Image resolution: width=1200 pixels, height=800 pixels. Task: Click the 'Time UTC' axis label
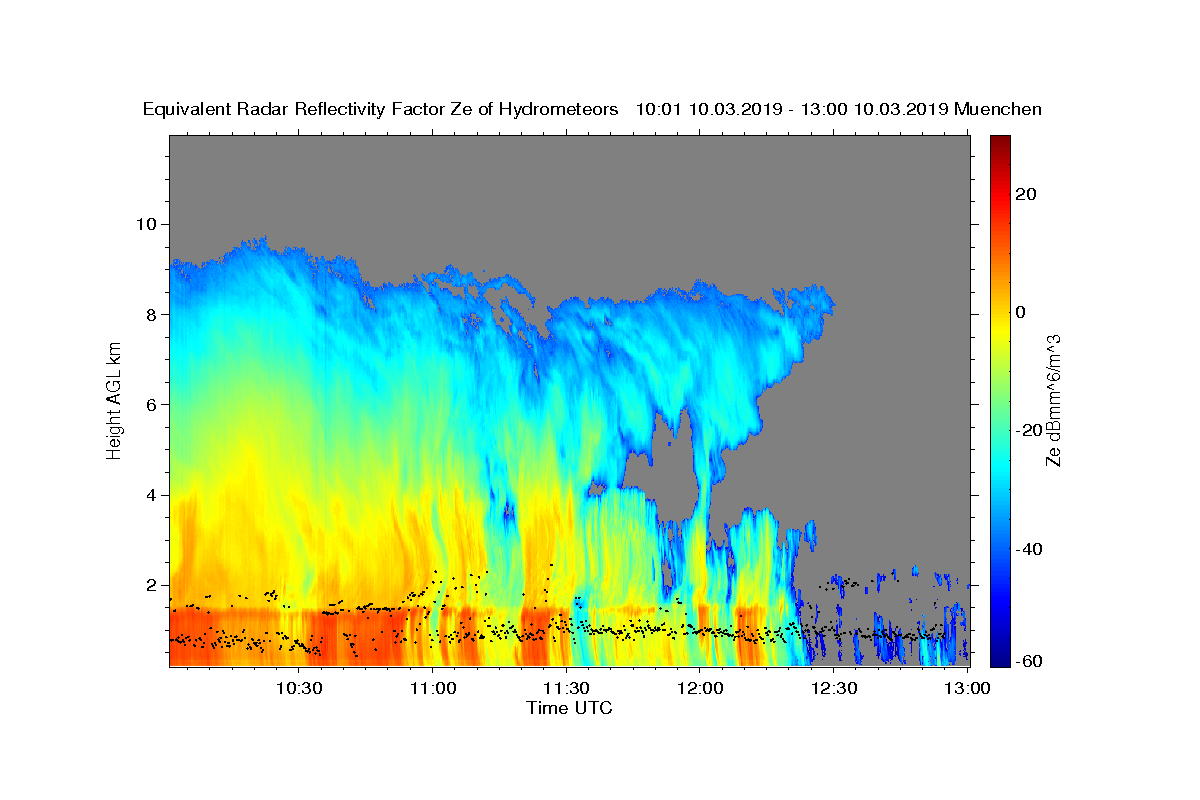click(x=569, y=708)
